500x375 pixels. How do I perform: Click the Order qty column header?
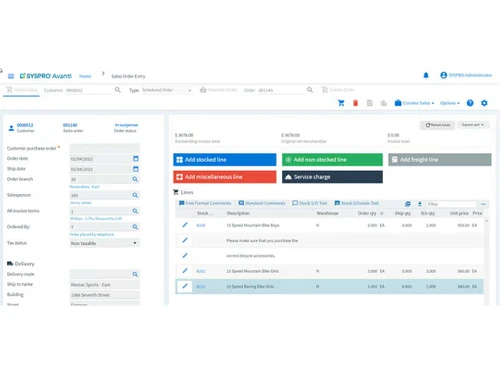[367, 213]
